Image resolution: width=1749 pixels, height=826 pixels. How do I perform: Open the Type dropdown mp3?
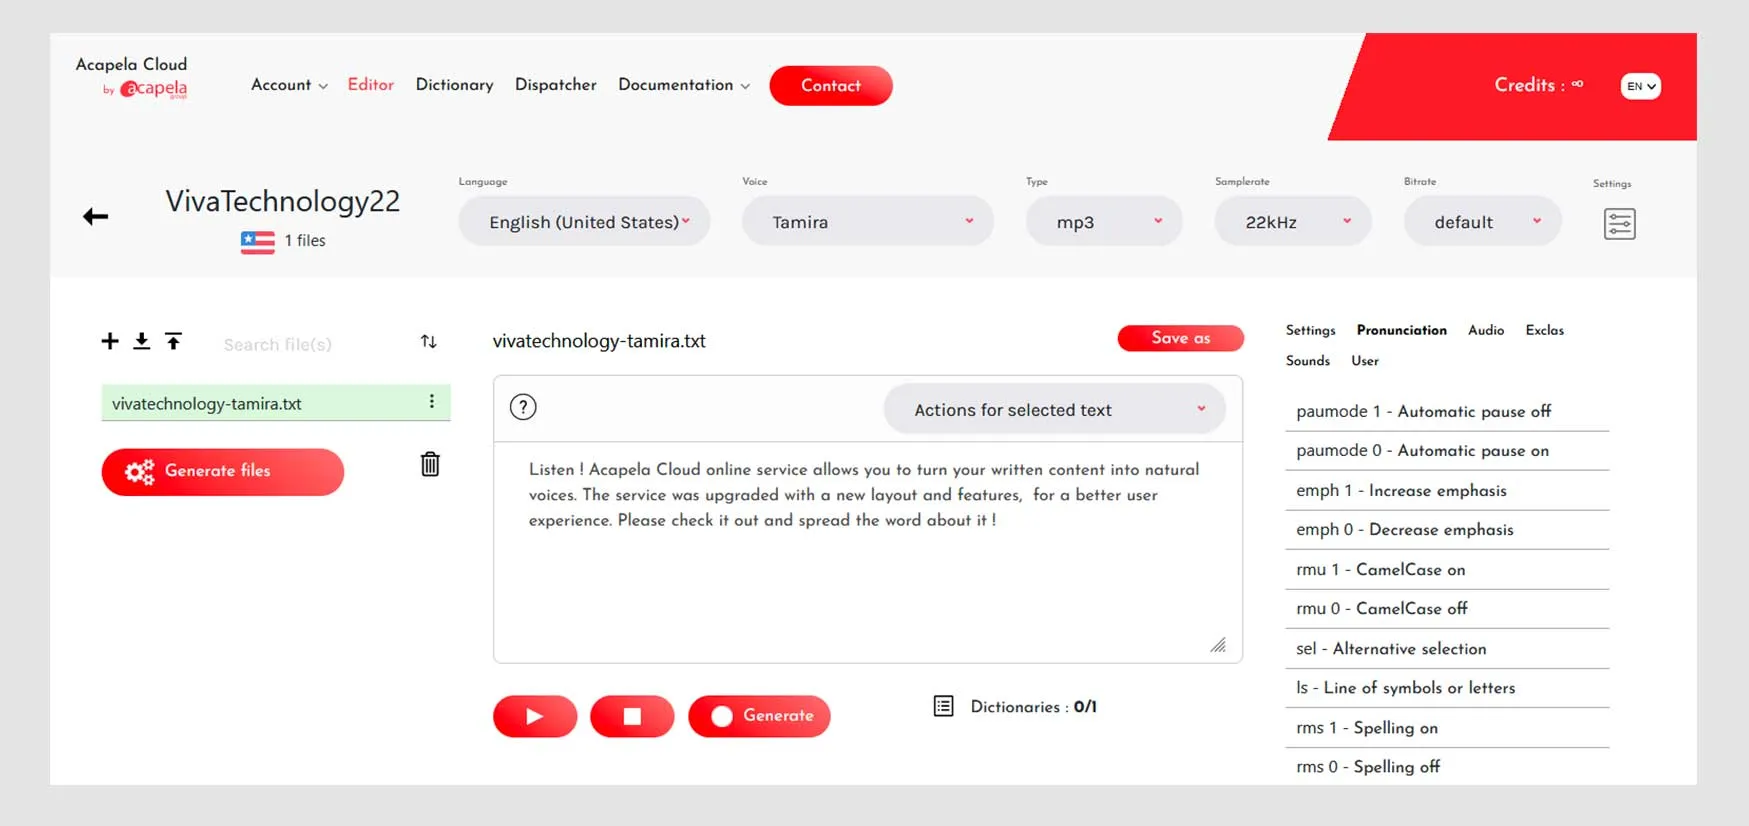point(1104,222)
